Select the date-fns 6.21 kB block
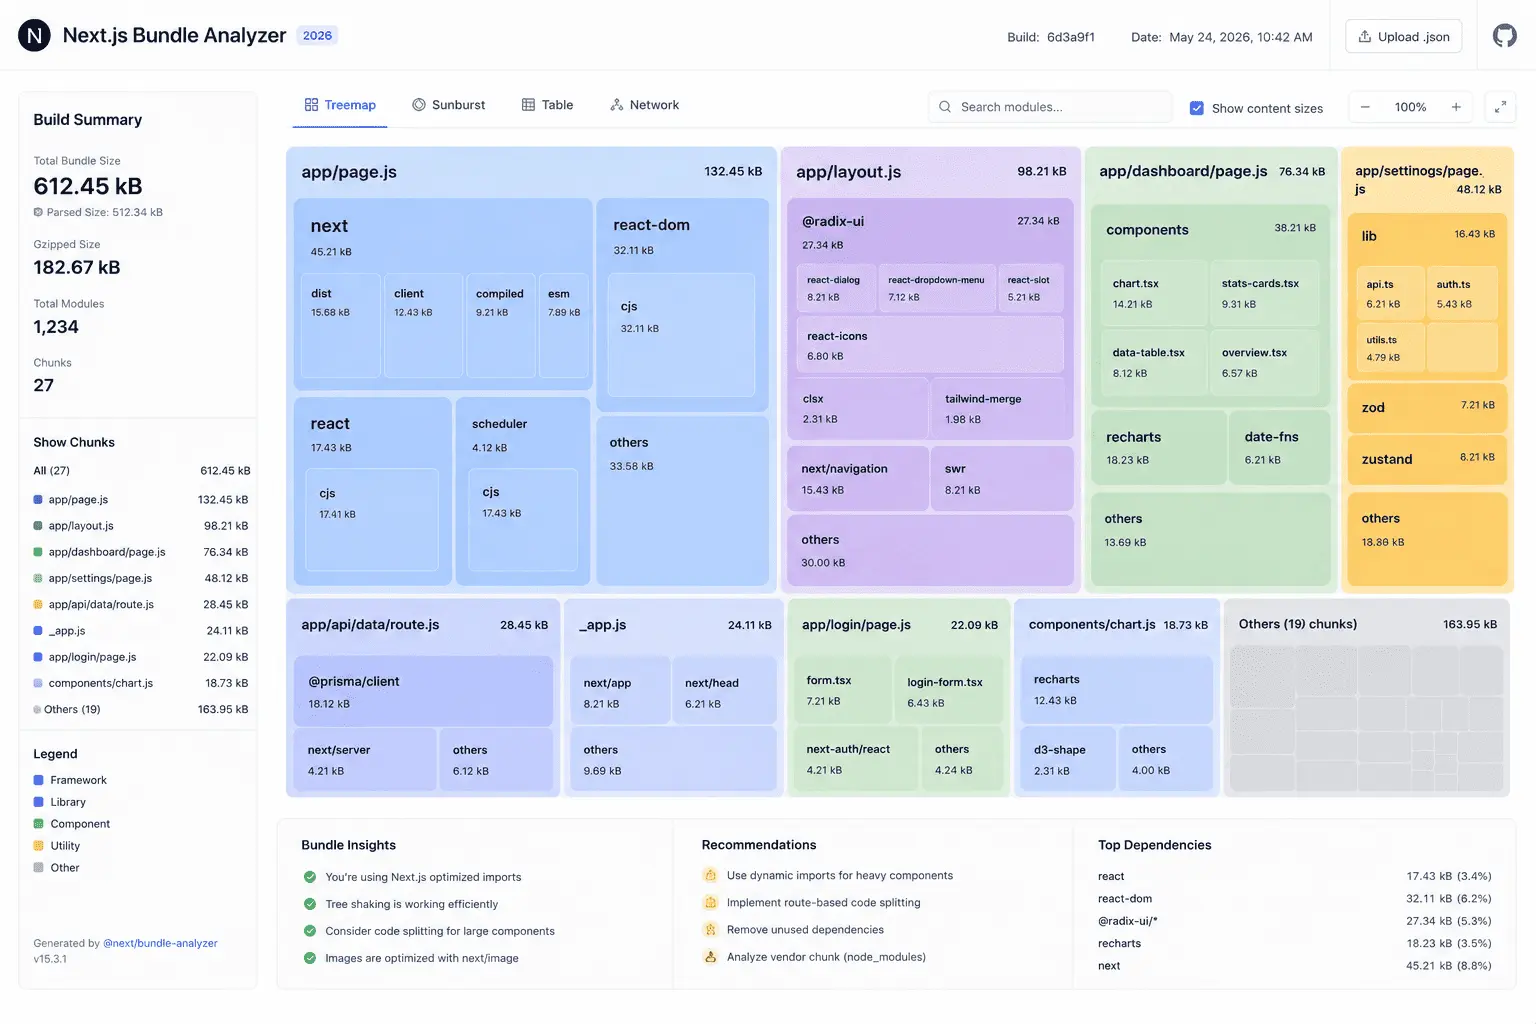Image resolution: width=1536 pixels, height=1024 pixels. click(1280, 447)
